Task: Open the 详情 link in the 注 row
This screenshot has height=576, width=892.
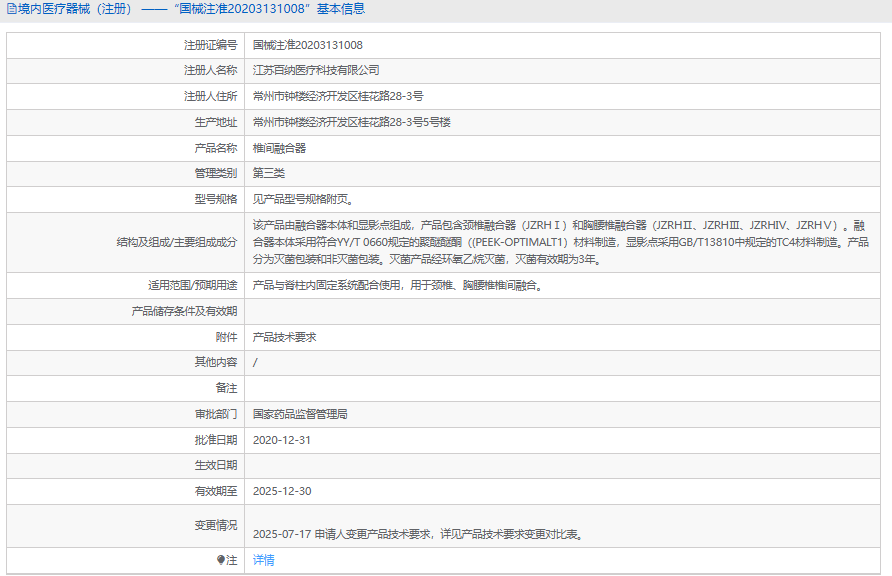Action: coord(263,560)
